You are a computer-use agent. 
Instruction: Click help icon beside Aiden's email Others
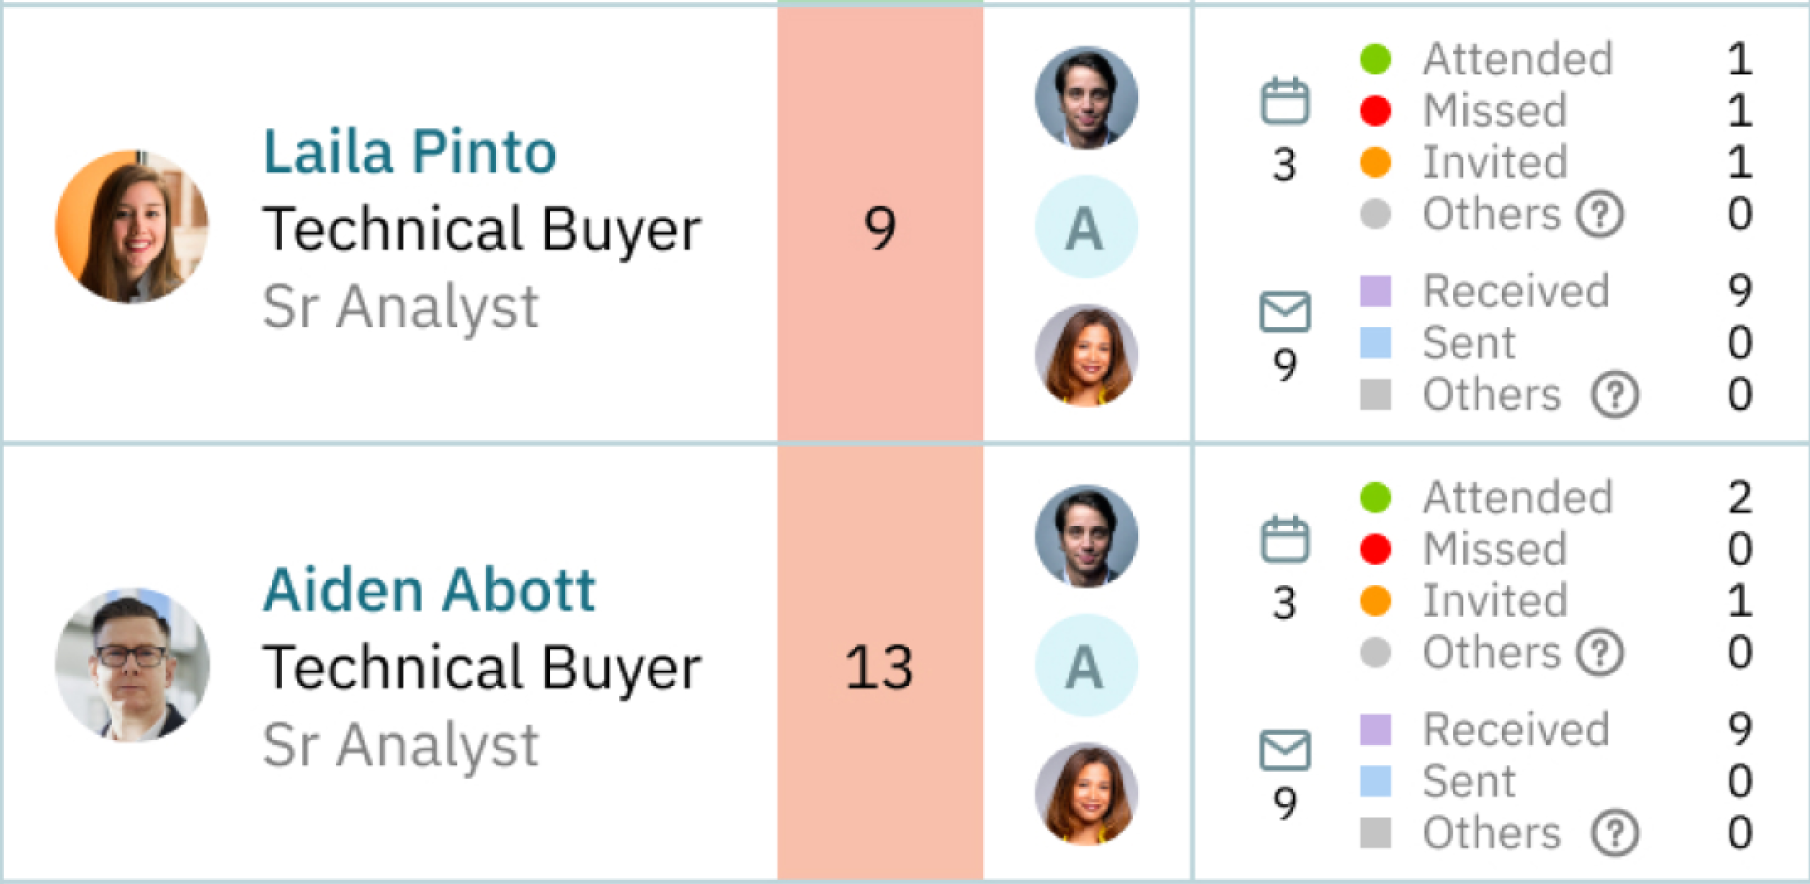click(1615, 833)
